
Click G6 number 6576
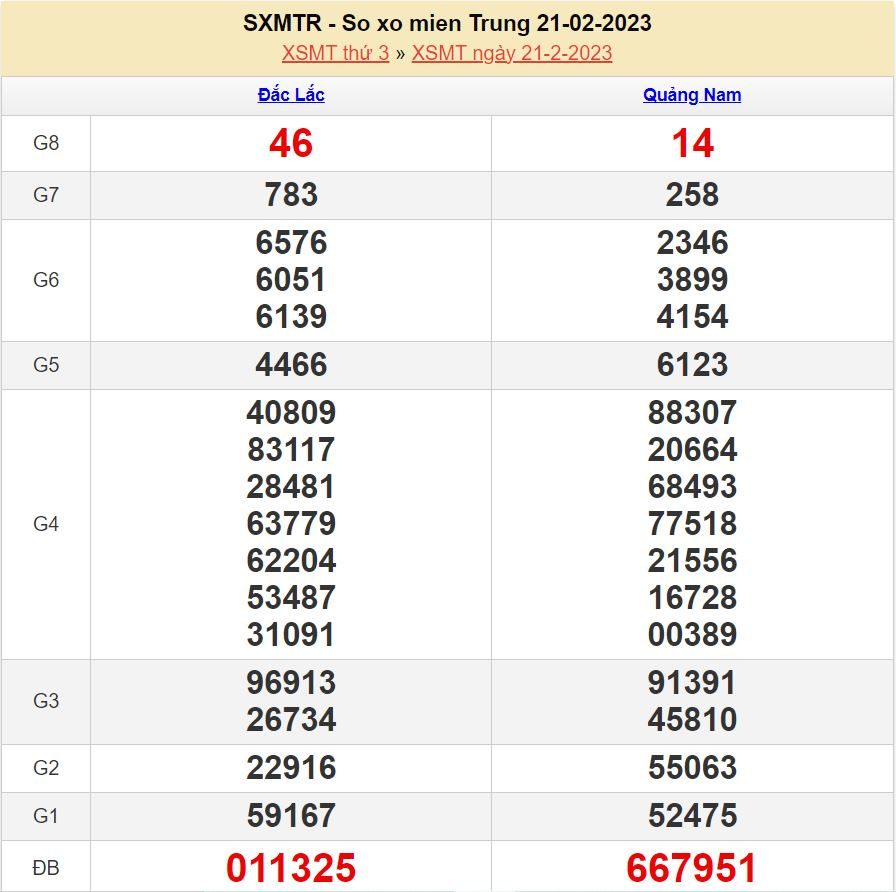(291, 243)
